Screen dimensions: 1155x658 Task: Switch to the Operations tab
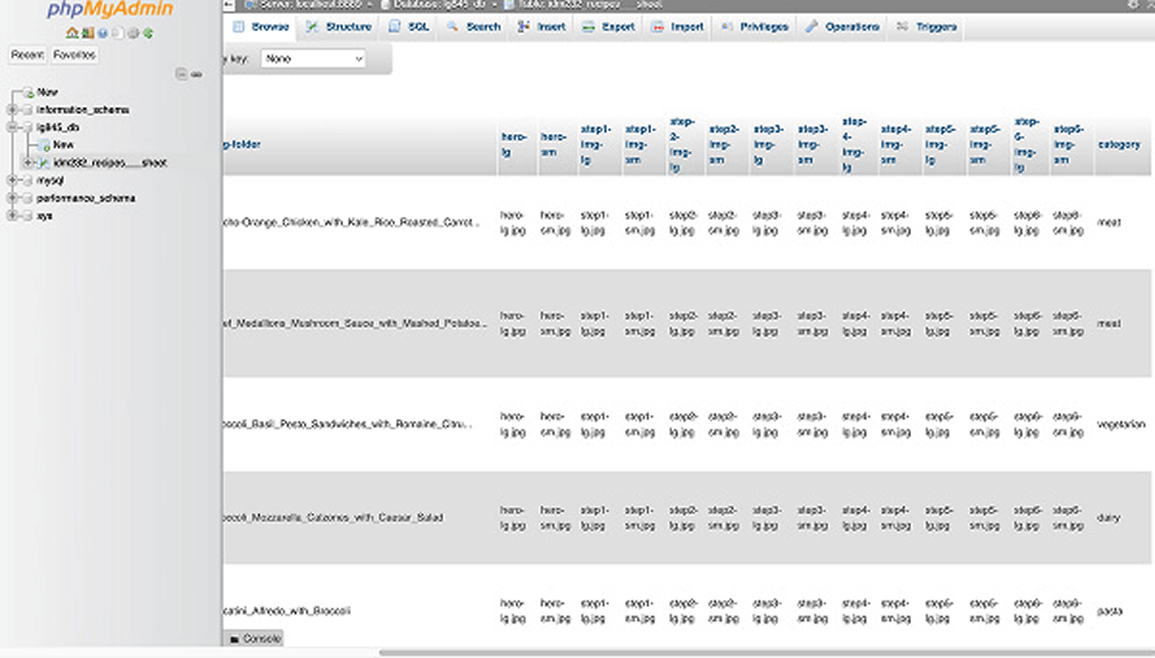pyautogui.click(x=842, y=27)
